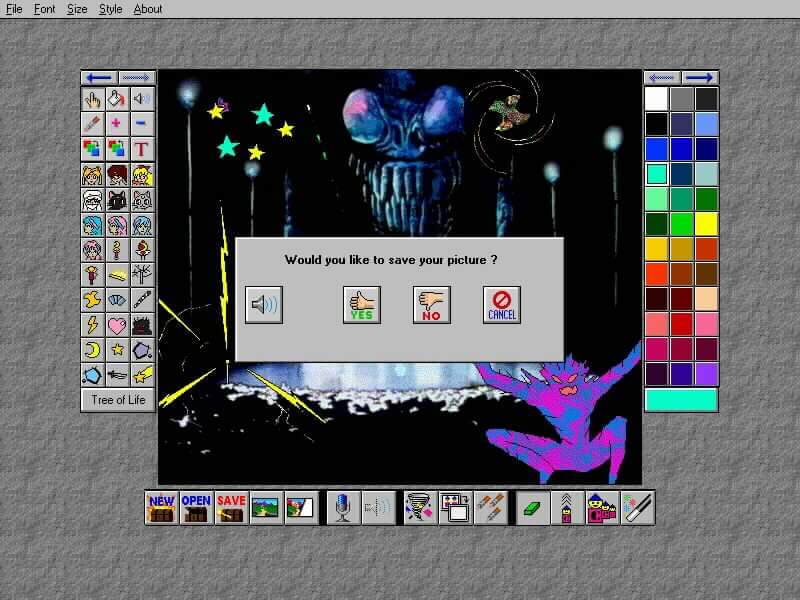The height and width of the screenshot is (600, 800).
Task: Choose the white cat stamp
Action: click(142, 201)
